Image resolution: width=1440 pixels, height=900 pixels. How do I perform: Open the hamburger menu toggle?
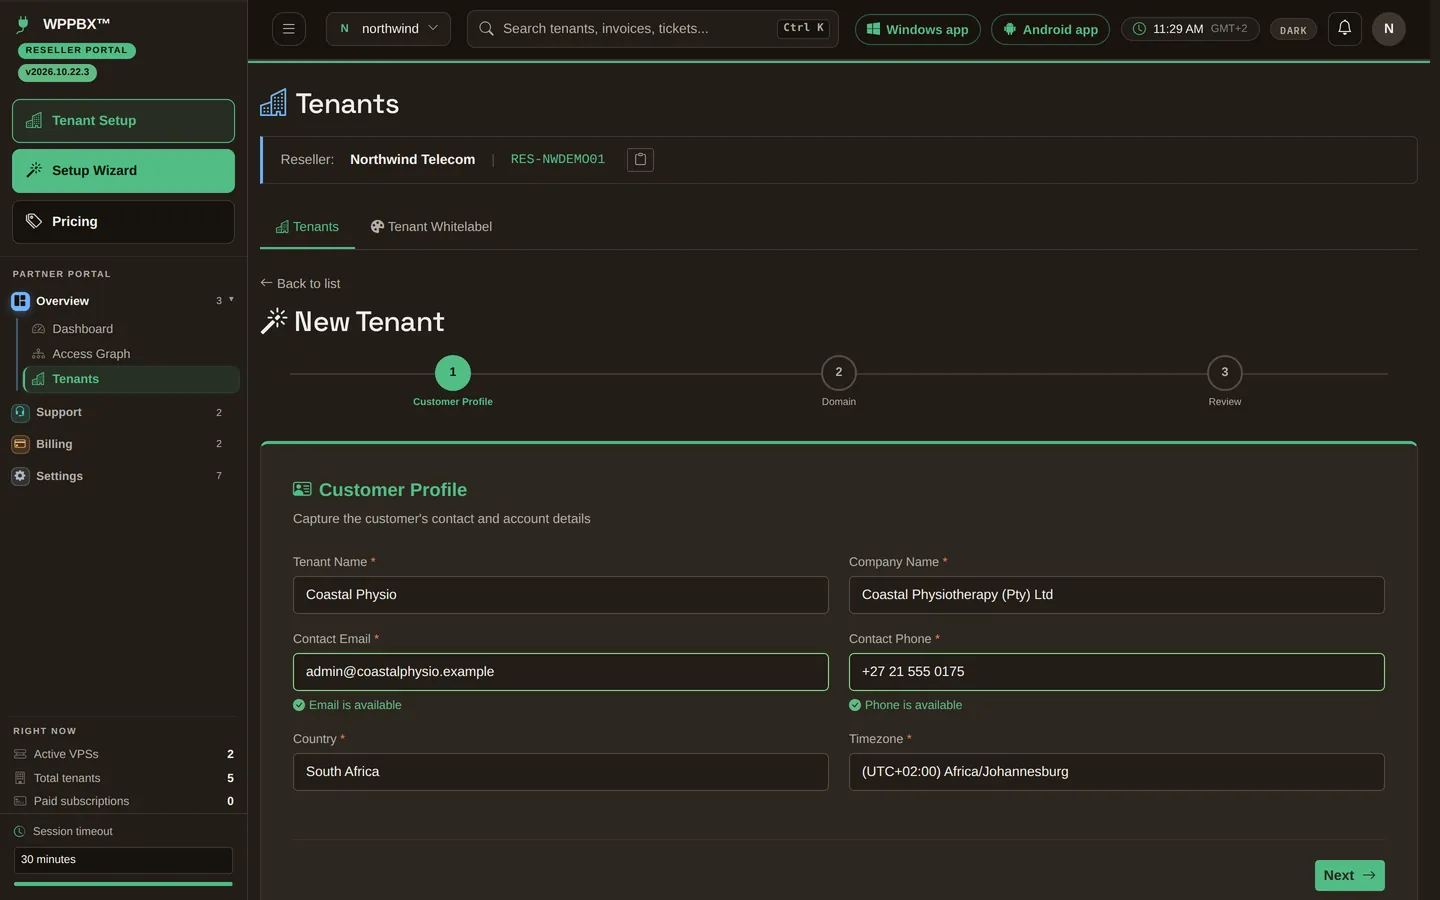(x=289, y=29)
